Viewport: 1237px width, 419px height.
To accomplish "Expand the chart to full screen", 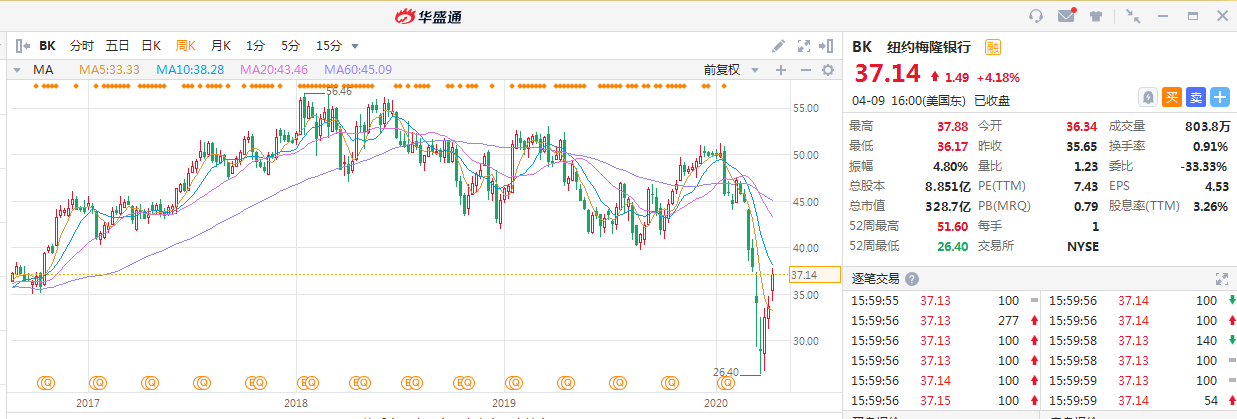I will pyautogui.click(x=804, y=45).
